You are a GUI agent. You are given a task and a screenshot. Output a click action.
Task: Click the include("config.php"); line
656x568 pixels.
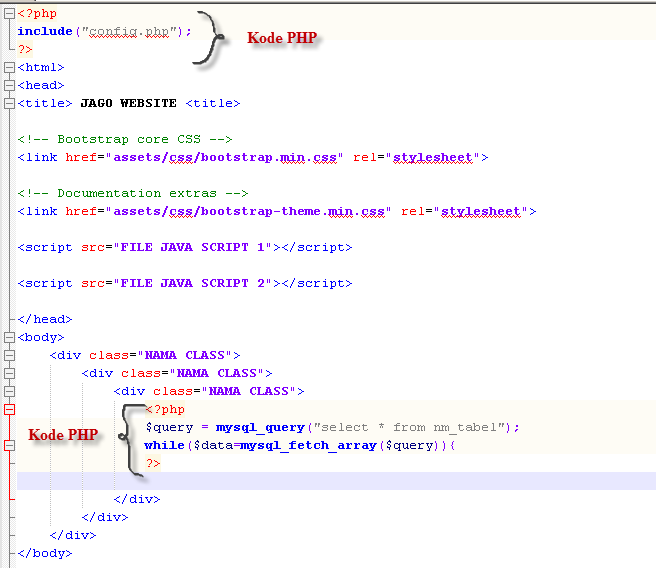click(105, 31)
